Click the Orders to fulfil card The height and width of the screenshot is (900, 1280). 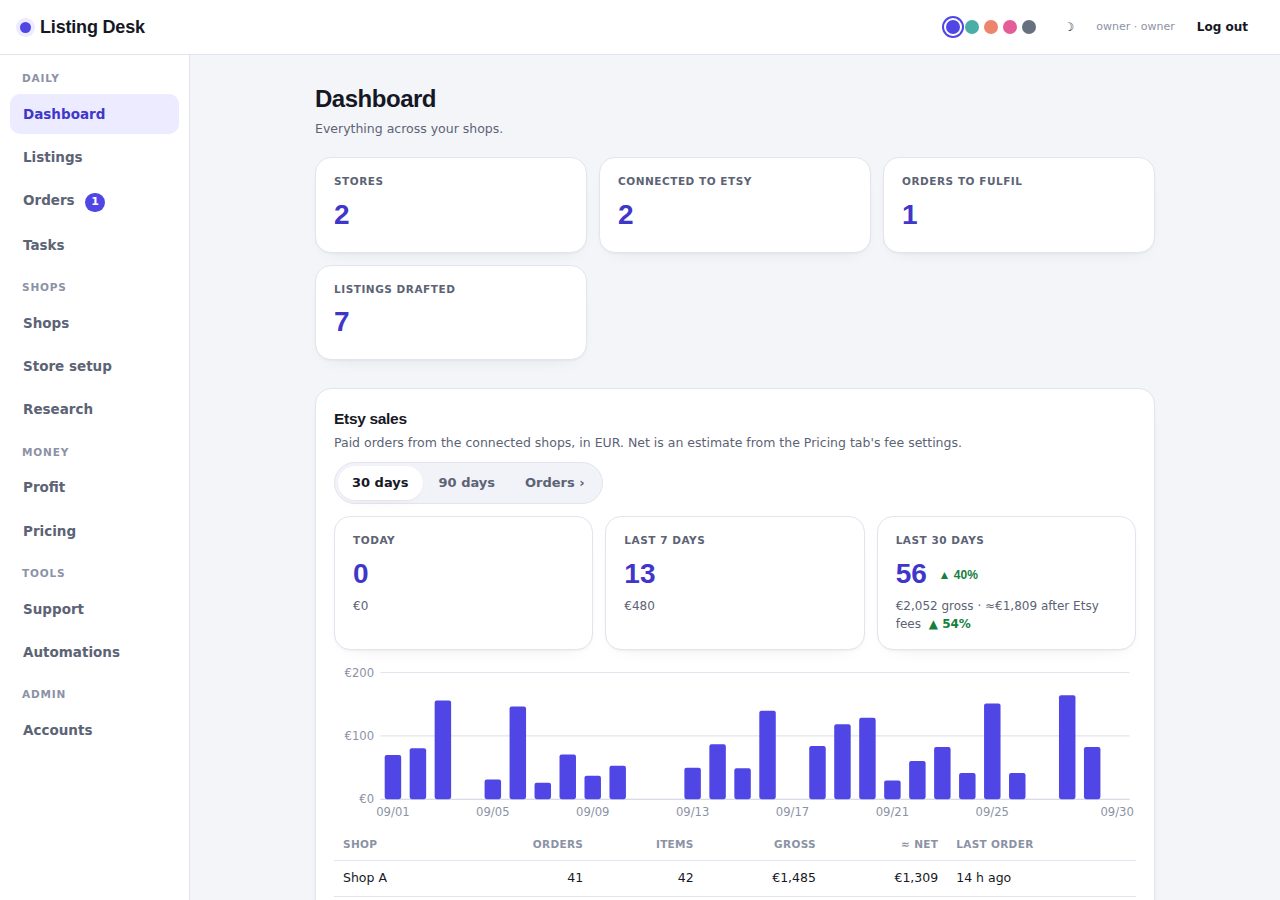(1019, 205)
